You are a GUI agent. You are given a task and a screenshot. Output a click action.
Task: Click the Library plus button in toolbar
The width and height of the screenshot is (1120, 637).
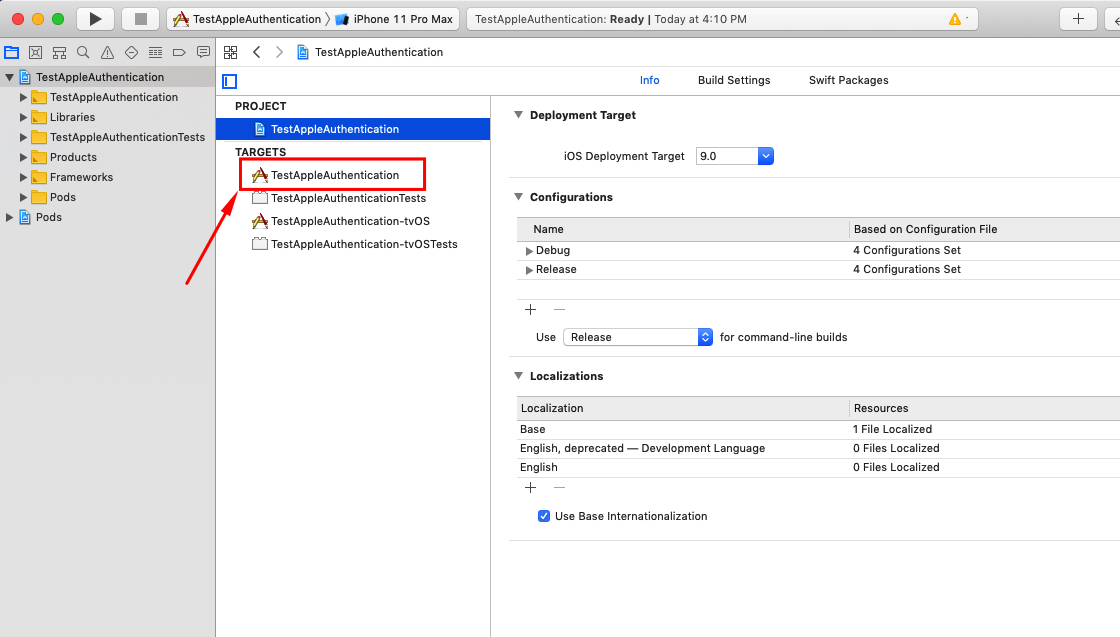pyautogui.click(x=1078, y=19)
